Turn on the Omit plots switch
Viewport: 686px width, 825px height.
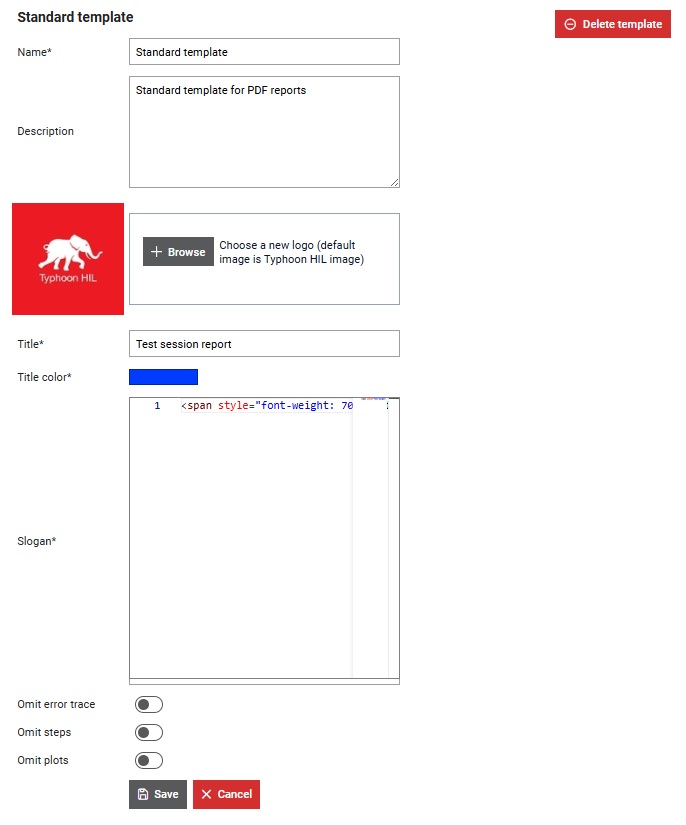pos(148,761)
